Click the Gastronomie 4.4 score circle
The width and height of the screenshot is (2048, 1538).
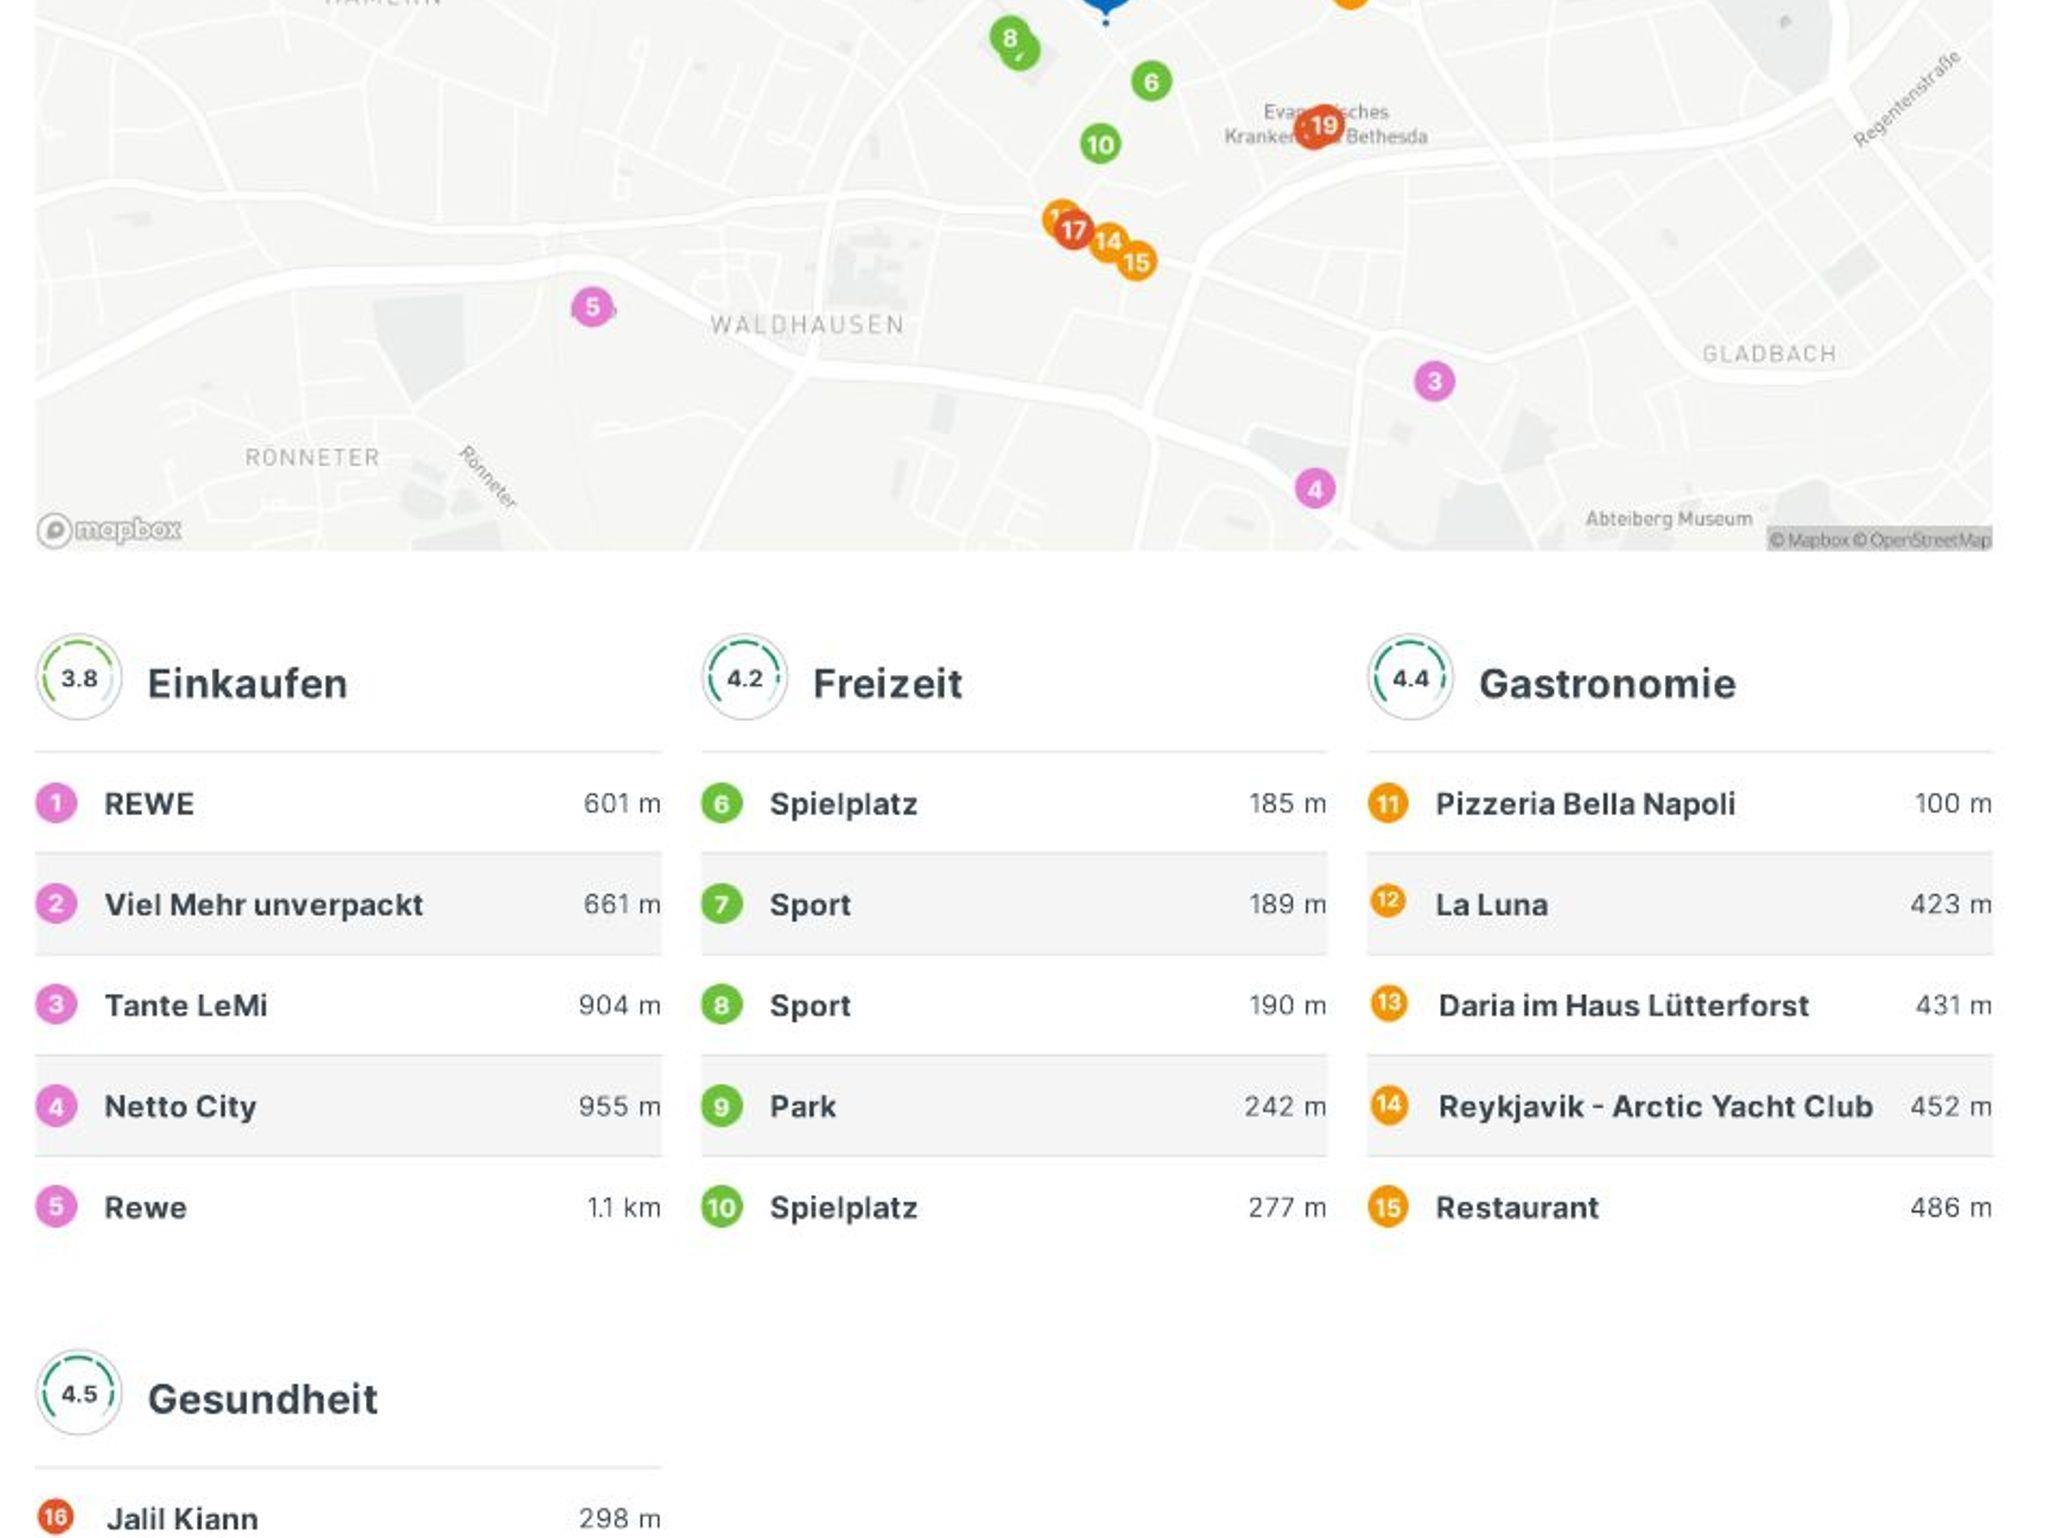click(1410, 679)
